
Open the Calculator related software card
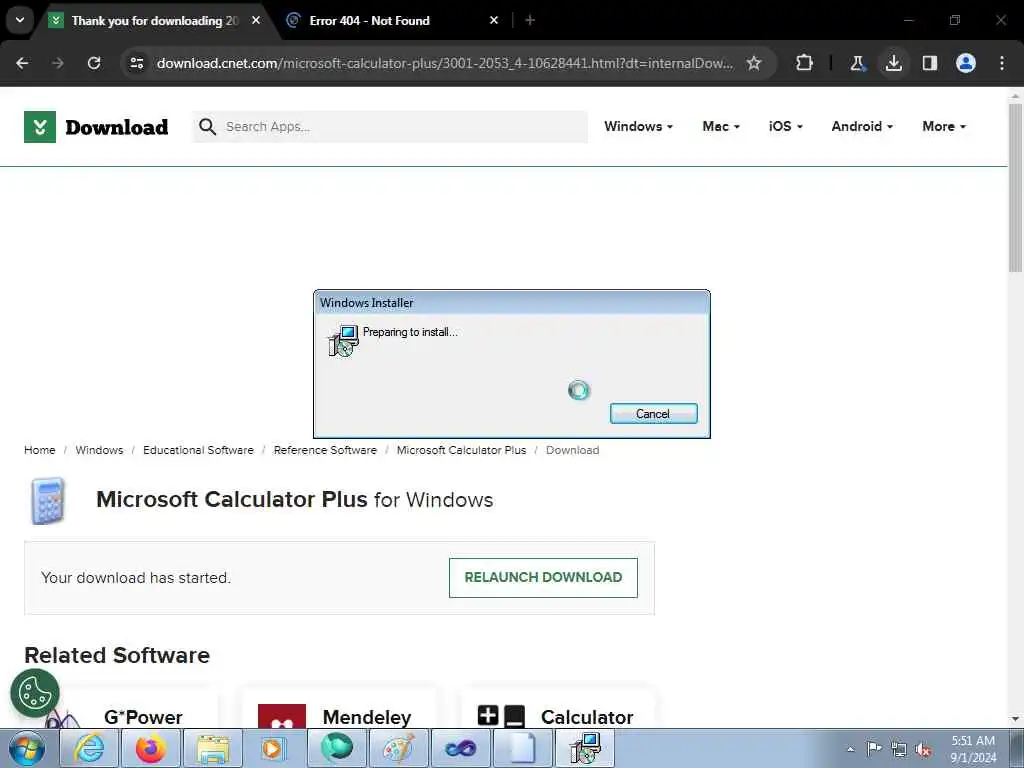tap(557, 709)
